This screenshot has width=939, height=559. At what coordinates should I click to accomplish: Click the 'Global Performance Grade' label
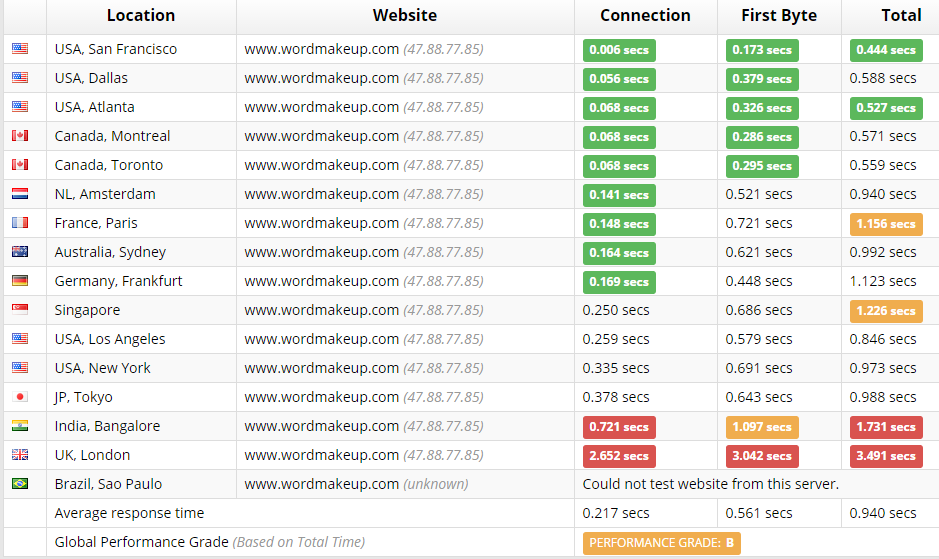(141, 542)
